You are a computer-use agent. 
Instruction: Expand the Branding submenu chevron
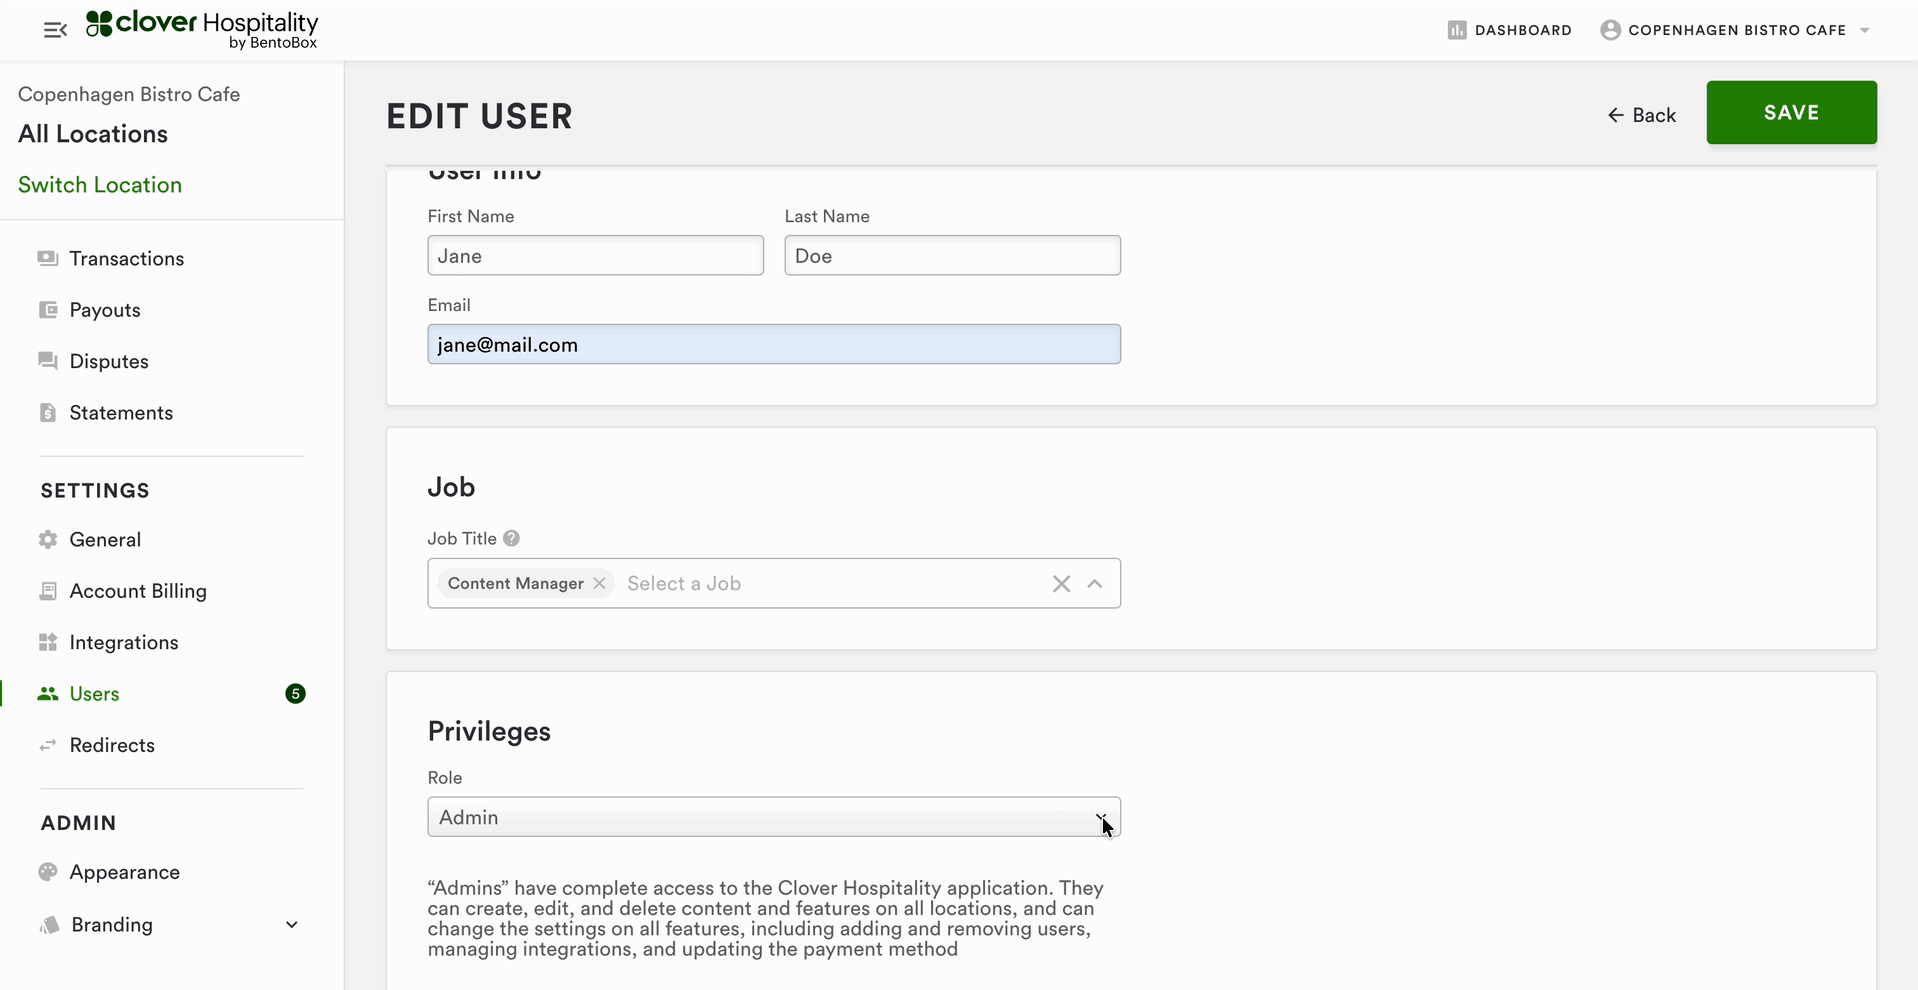pyautogui.click(x=292, y=925)
